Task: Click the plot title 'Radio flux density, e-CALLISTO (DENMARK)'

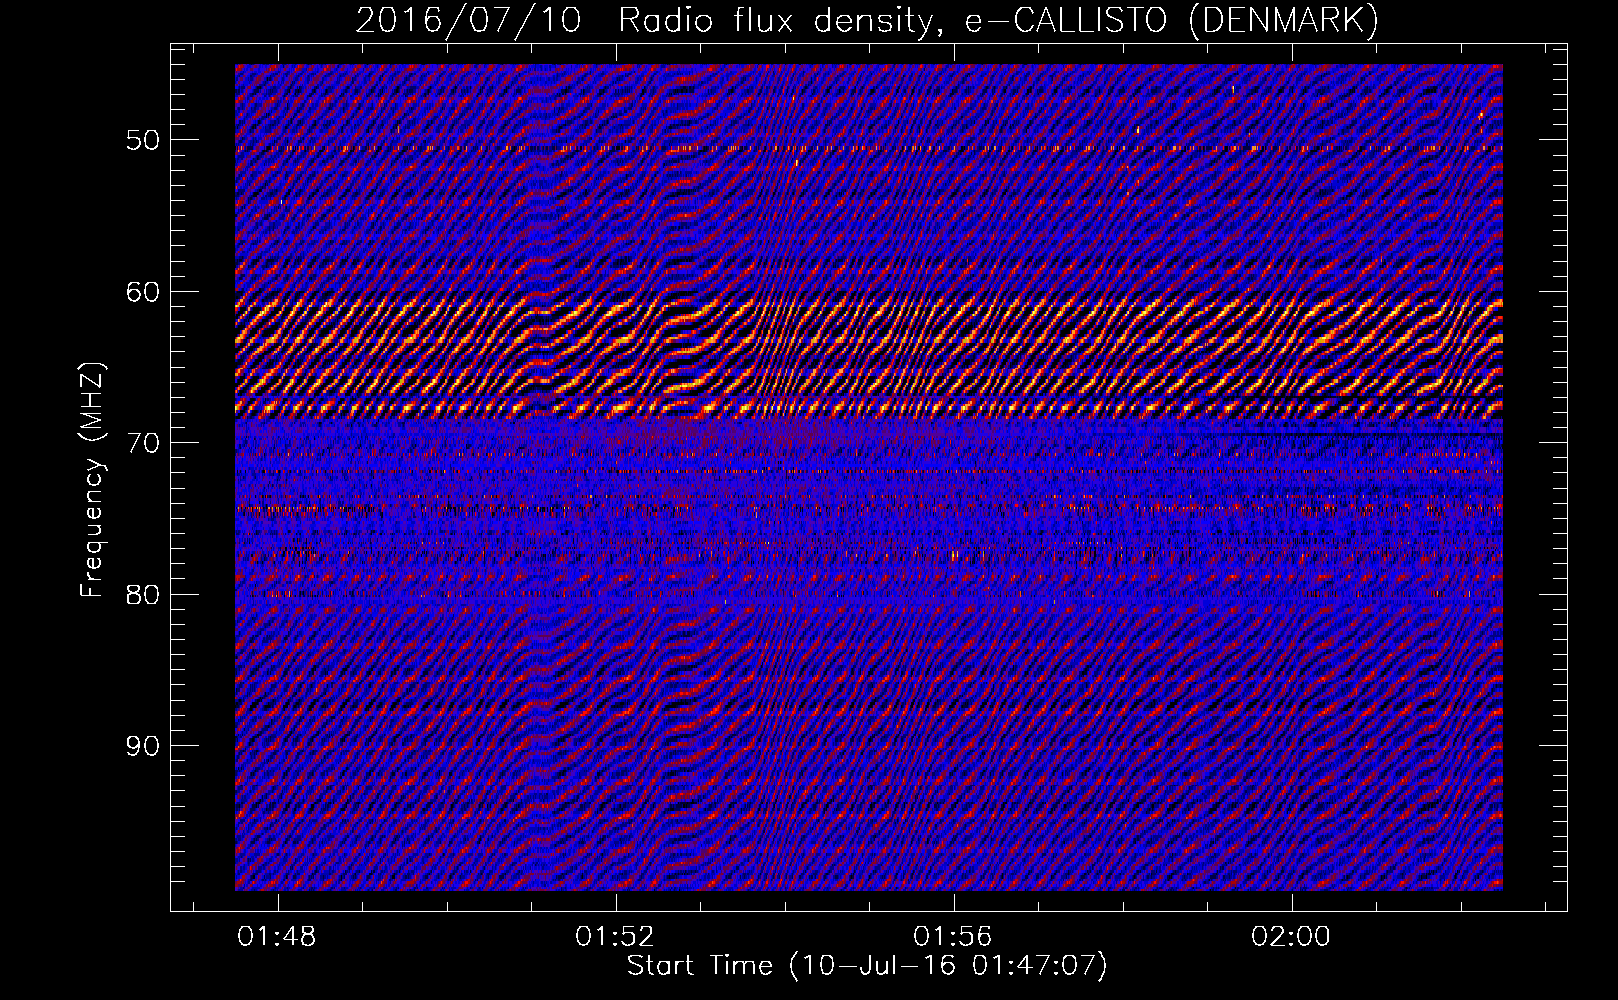Action: click(x=998, y=21)
